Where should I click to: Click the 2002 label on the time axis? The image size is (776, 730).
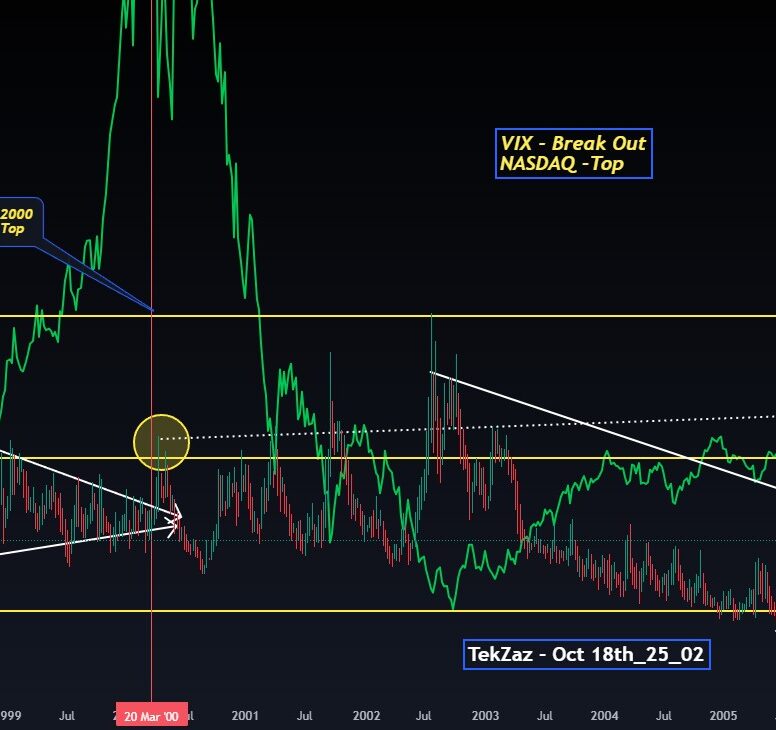[366, 716]
